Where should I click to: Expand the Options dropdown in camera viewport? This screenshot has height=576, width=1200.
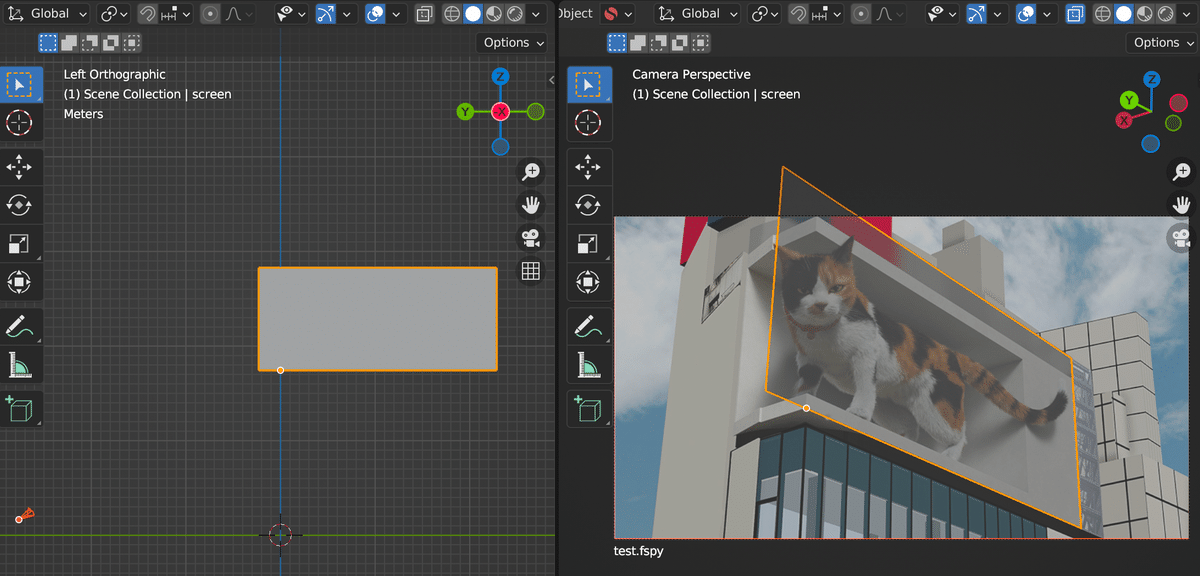[1163, 43]
